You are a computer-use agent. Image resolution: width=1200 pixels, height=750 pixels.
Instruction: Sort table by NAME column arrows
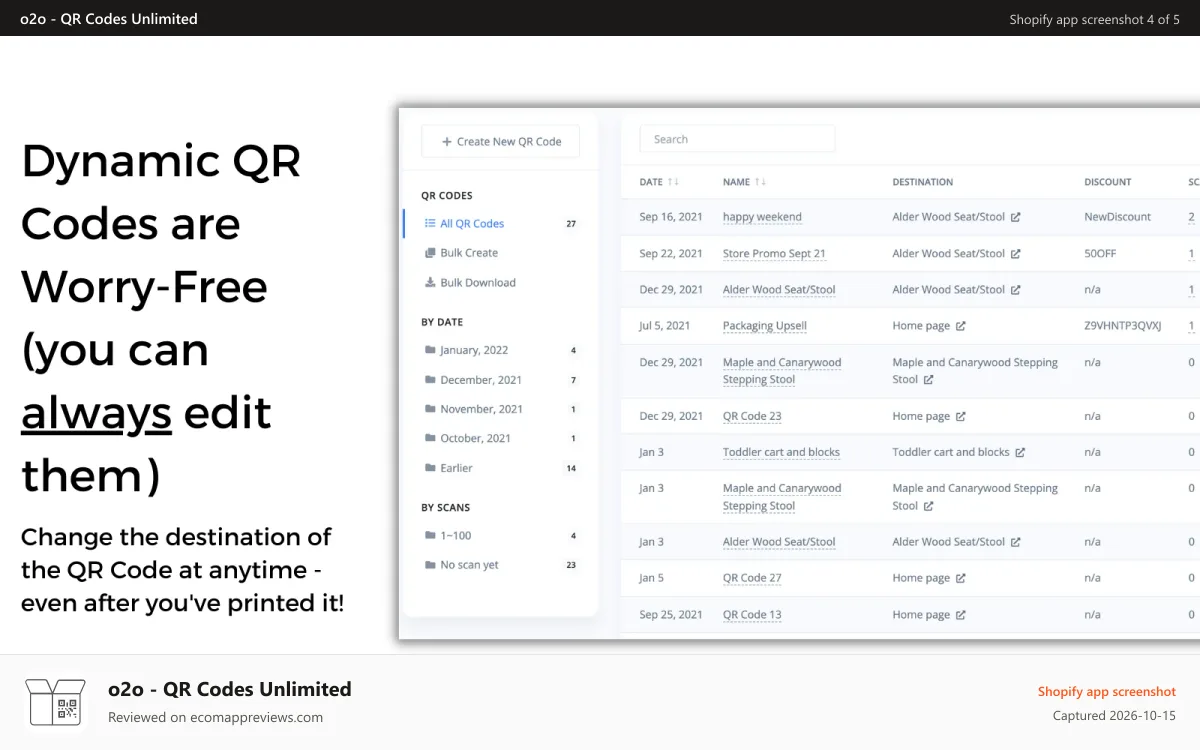(760, 182)
